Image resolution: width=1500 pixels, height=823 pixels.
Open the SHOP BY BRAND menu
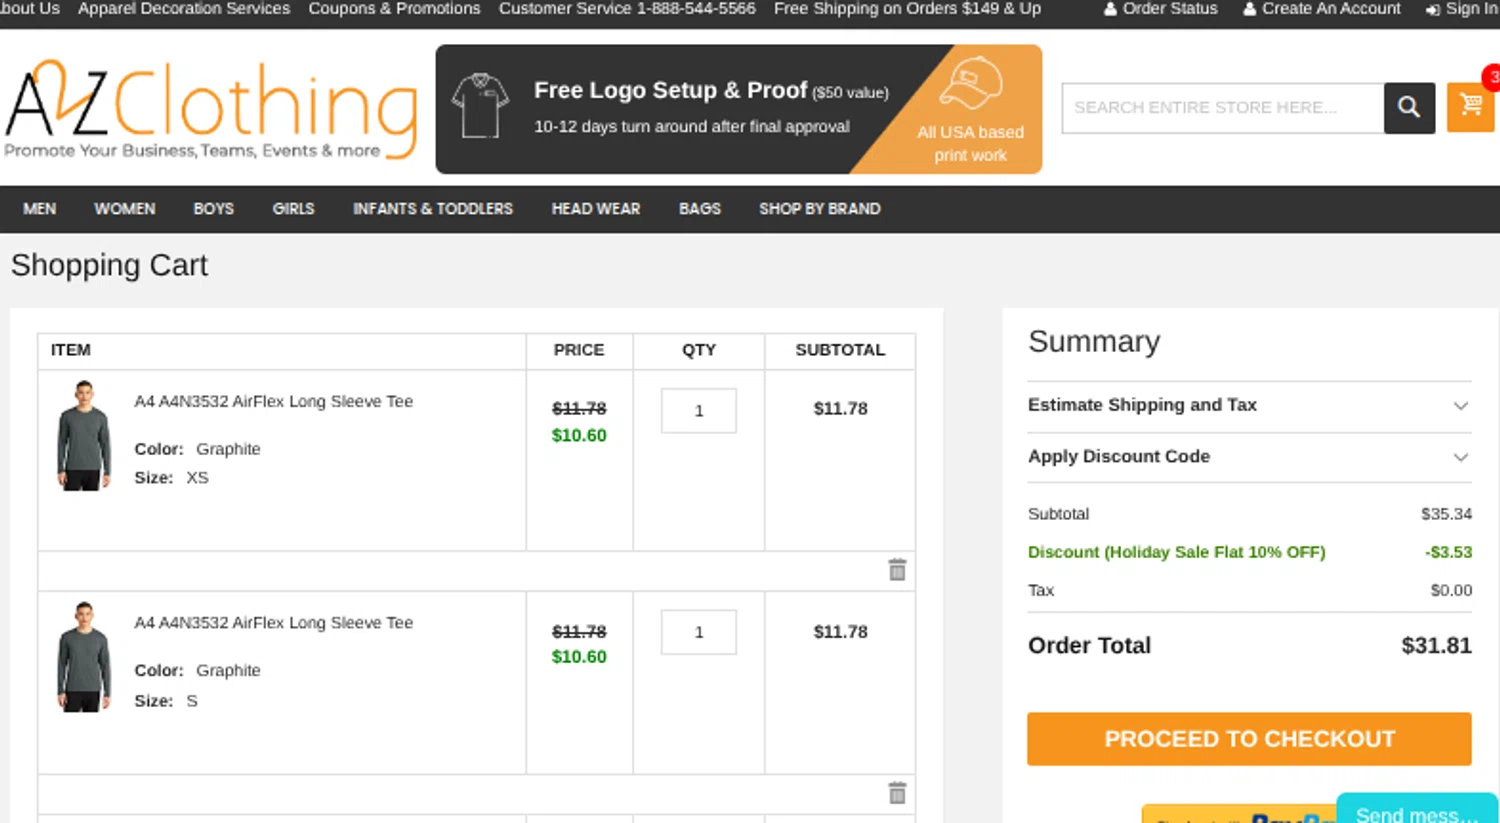click(820, 209)
